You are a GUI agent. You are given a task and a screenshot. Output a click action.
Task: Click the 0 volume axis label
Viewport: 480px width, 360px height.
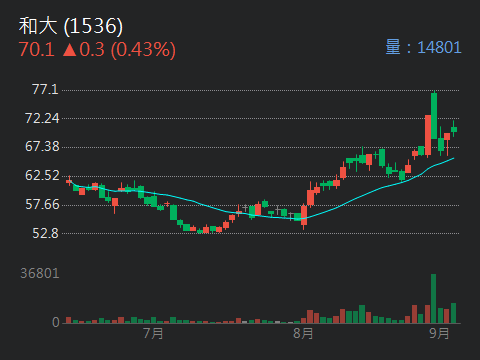point(56,322)
